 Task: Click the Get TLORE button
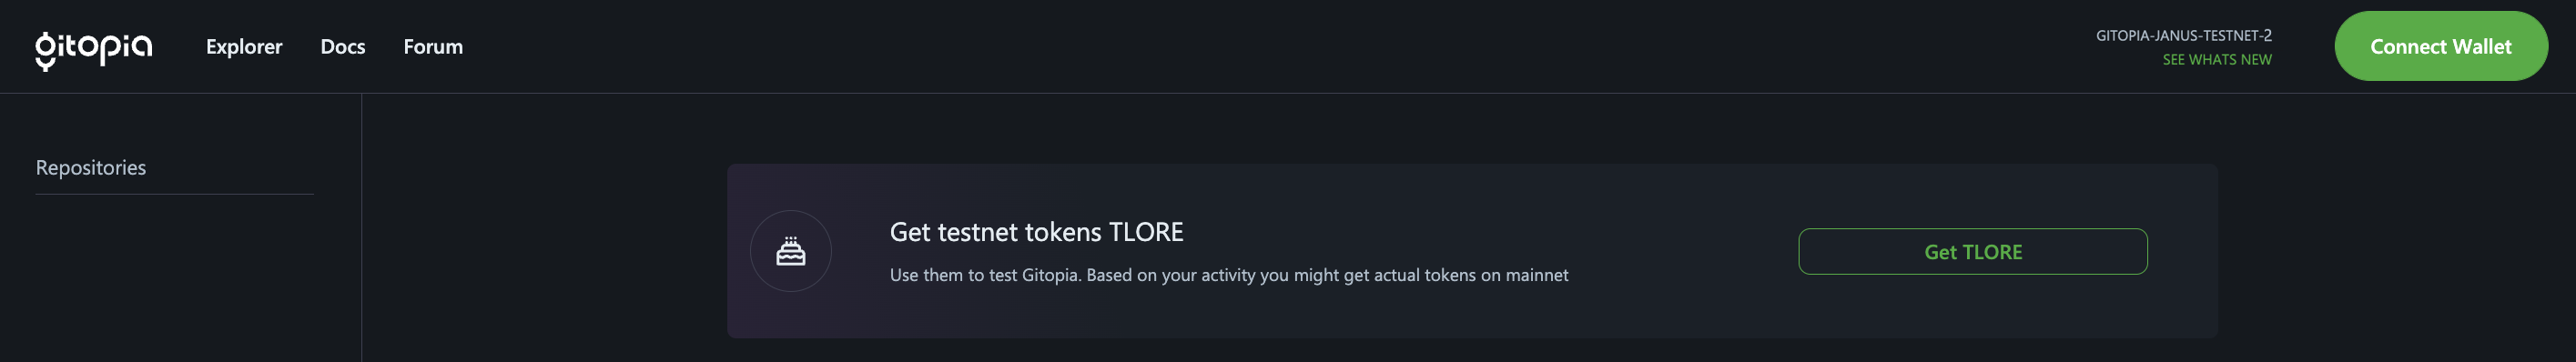[x=1972, y=252]
